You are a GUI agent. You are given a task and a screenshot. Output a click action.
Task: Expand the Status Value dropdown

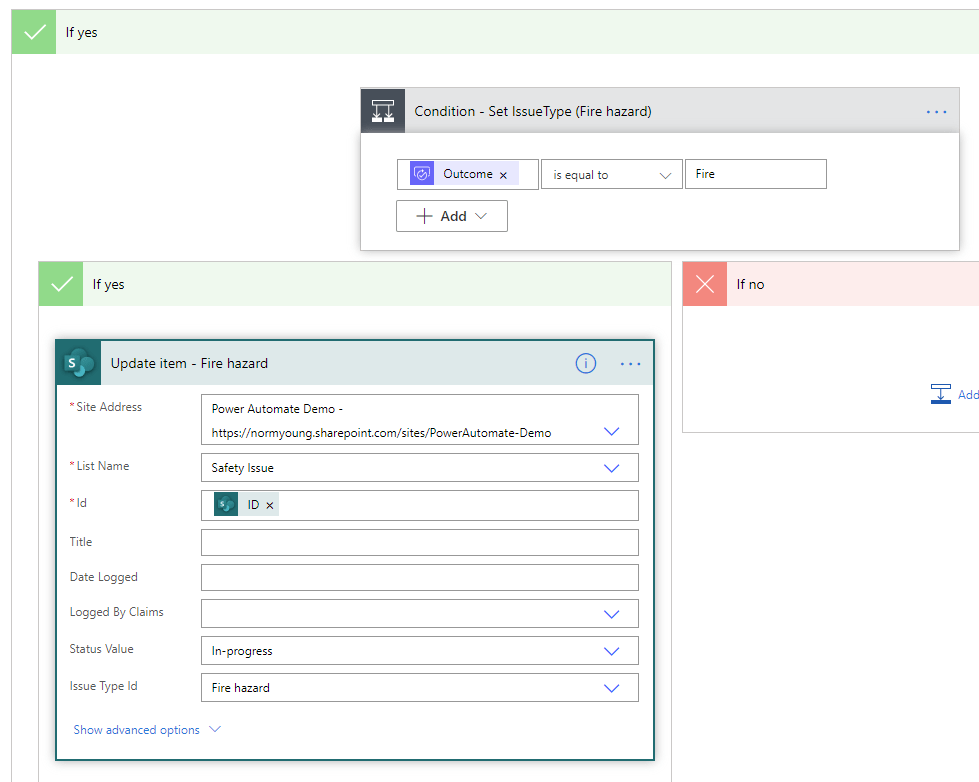tap(612, 651)
